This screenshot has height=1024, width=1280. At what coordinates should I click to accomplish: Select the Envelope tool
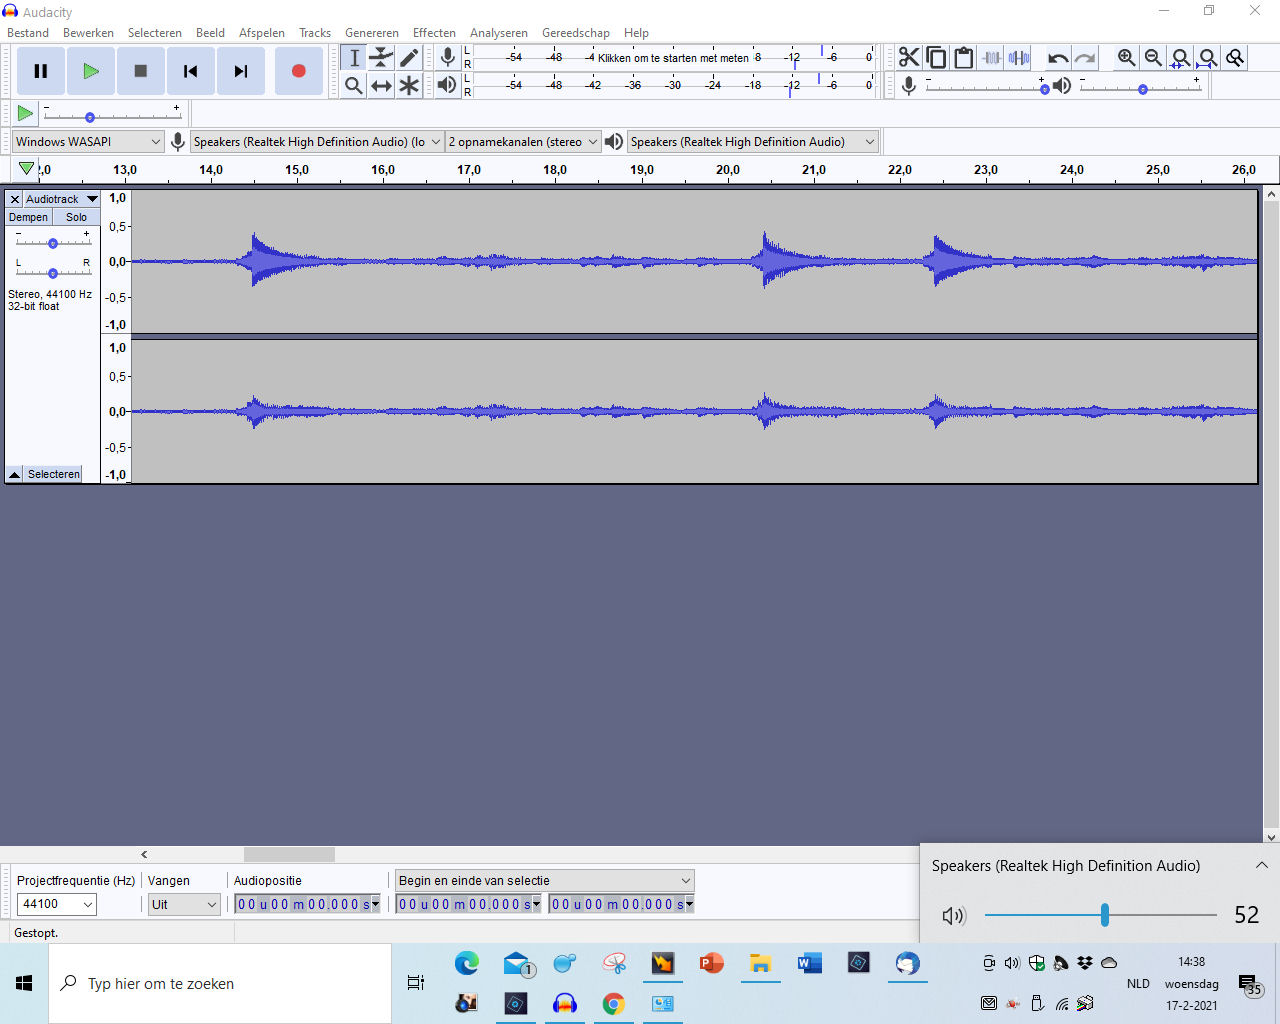(x=381, y=58)
